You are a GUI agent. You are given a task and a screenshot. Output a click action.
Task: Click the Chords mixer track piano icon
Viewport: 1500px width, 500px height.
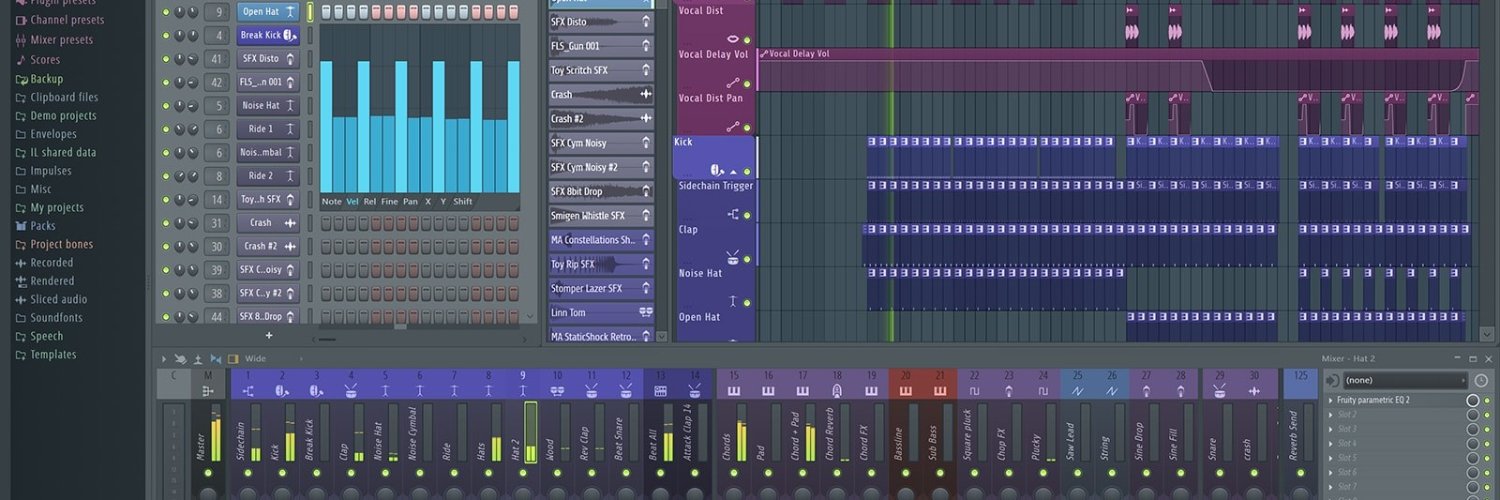coord(734,390)
